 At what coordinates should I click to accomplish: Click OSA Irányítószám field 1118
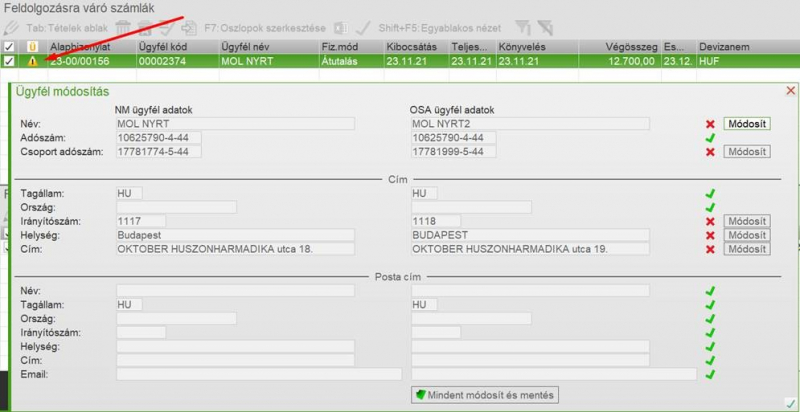point(436,221)
